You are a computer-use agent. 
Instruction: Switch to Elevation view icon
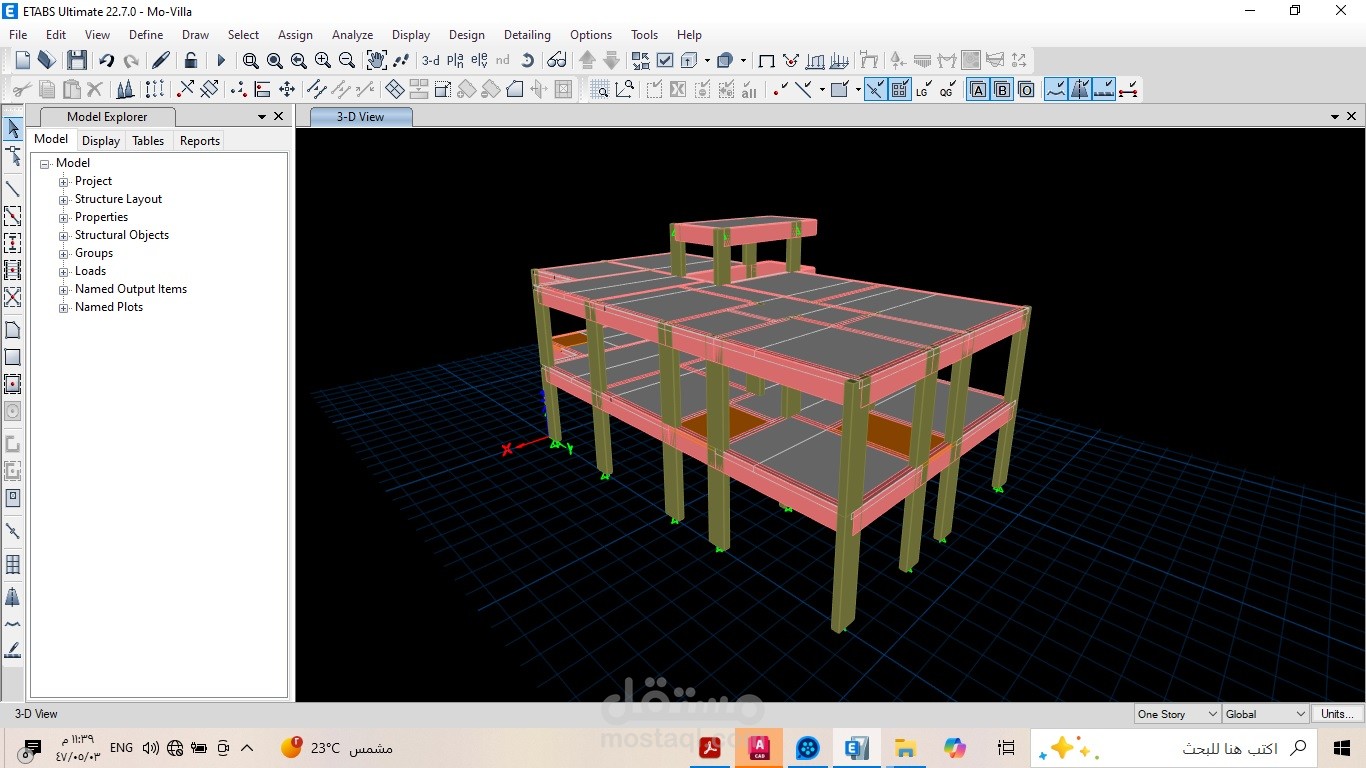479,61
